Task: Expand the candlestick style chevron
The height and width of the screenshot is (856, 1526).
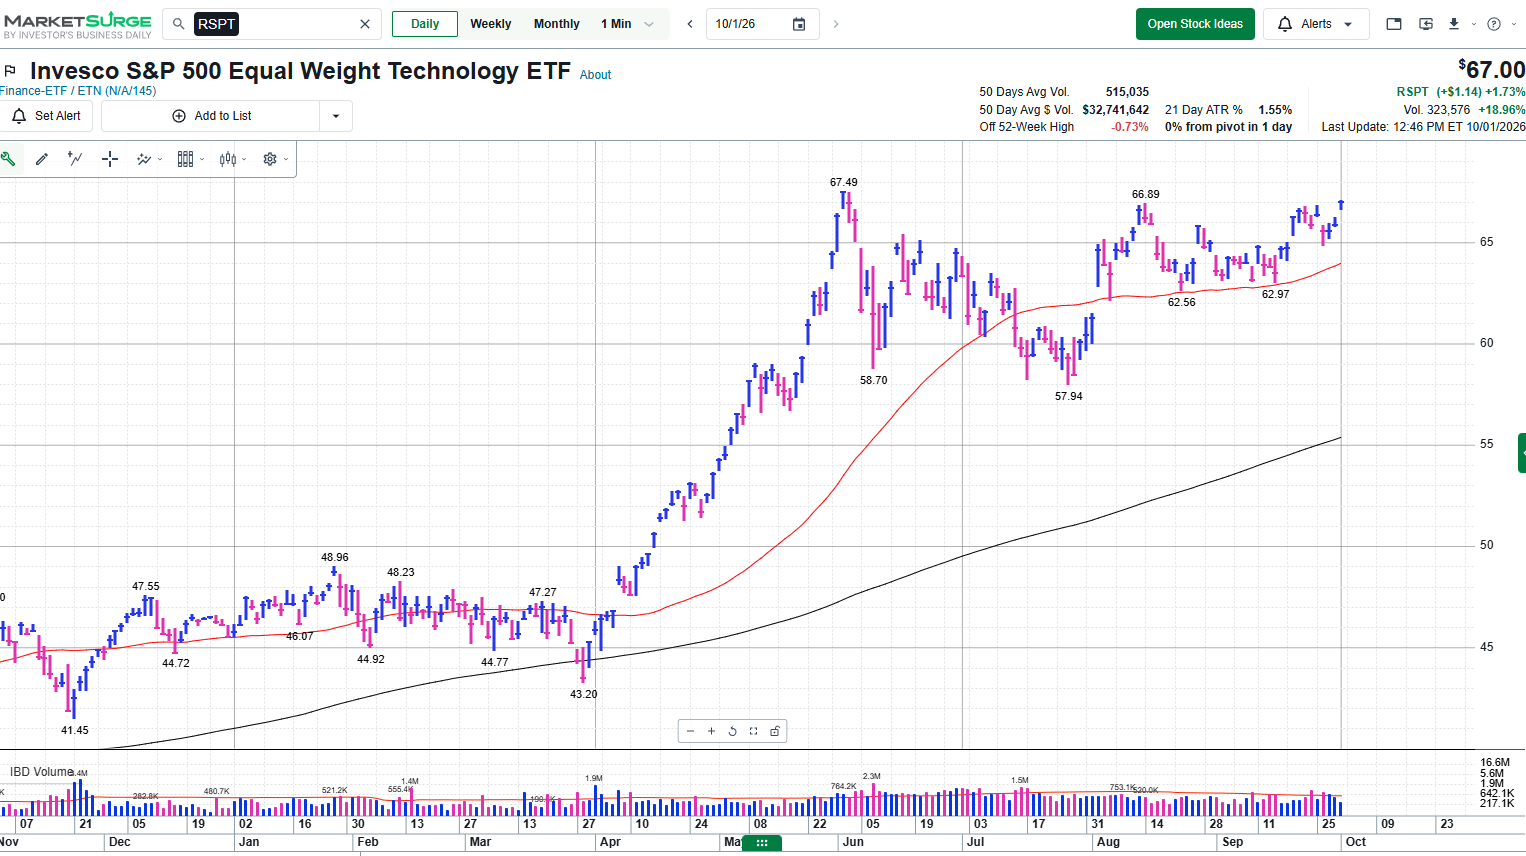Action: tap(244, 159)
